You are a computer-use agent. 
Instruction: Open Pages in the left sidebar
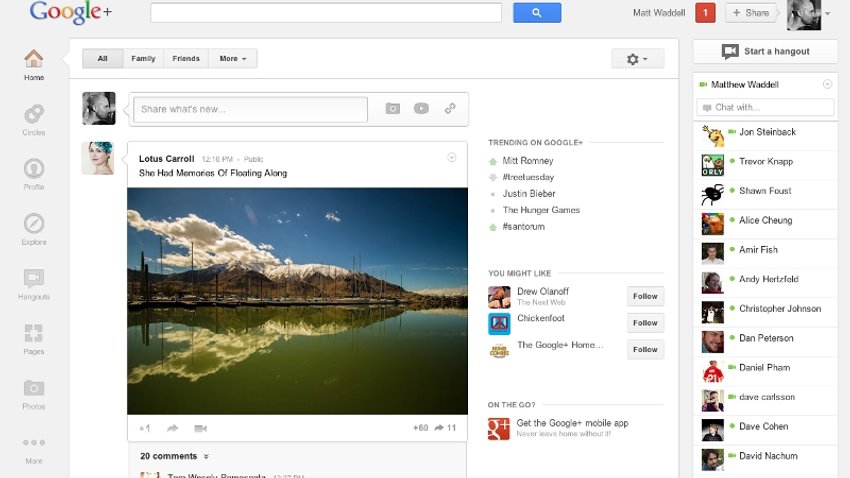(34, 339)
